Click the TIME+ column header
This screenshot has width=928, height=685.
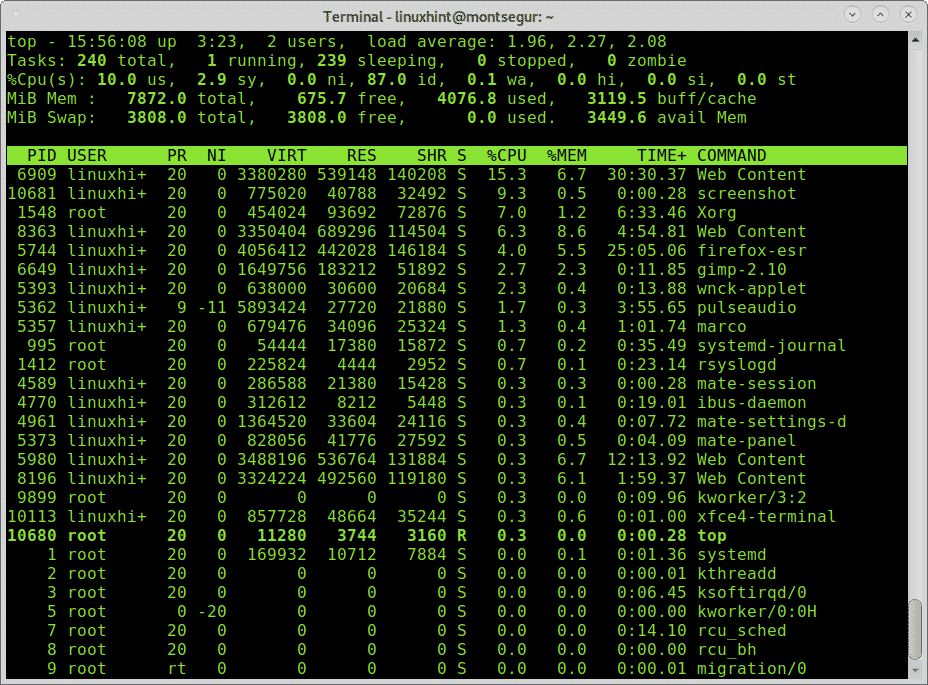pos(662,156)
